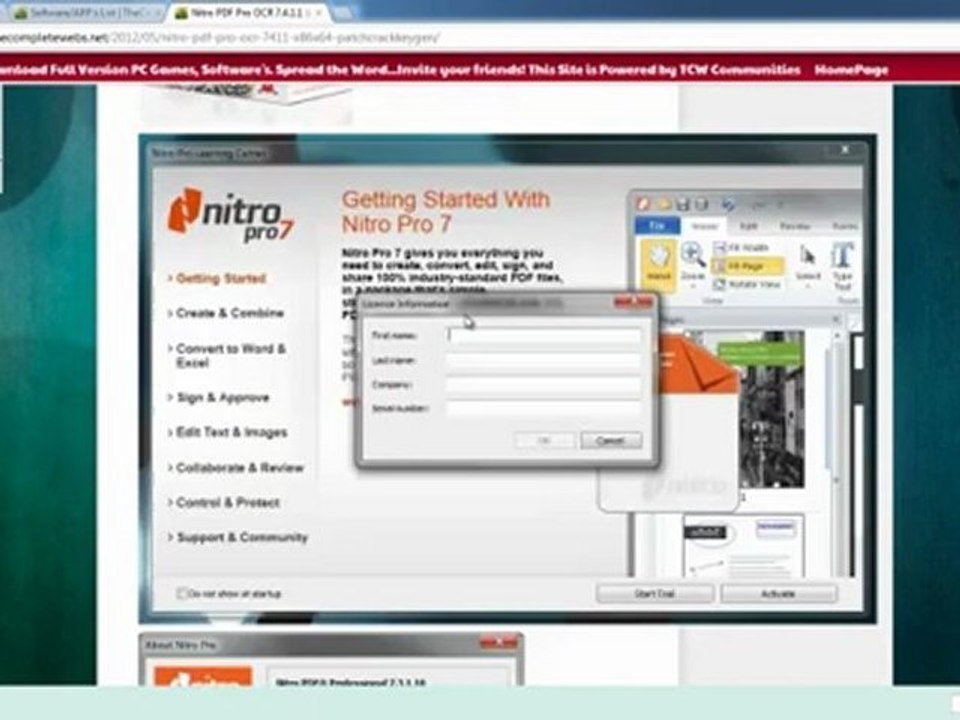Focus the Serial number input field
This screenshot has width=960, height=720.
point(544,408)
